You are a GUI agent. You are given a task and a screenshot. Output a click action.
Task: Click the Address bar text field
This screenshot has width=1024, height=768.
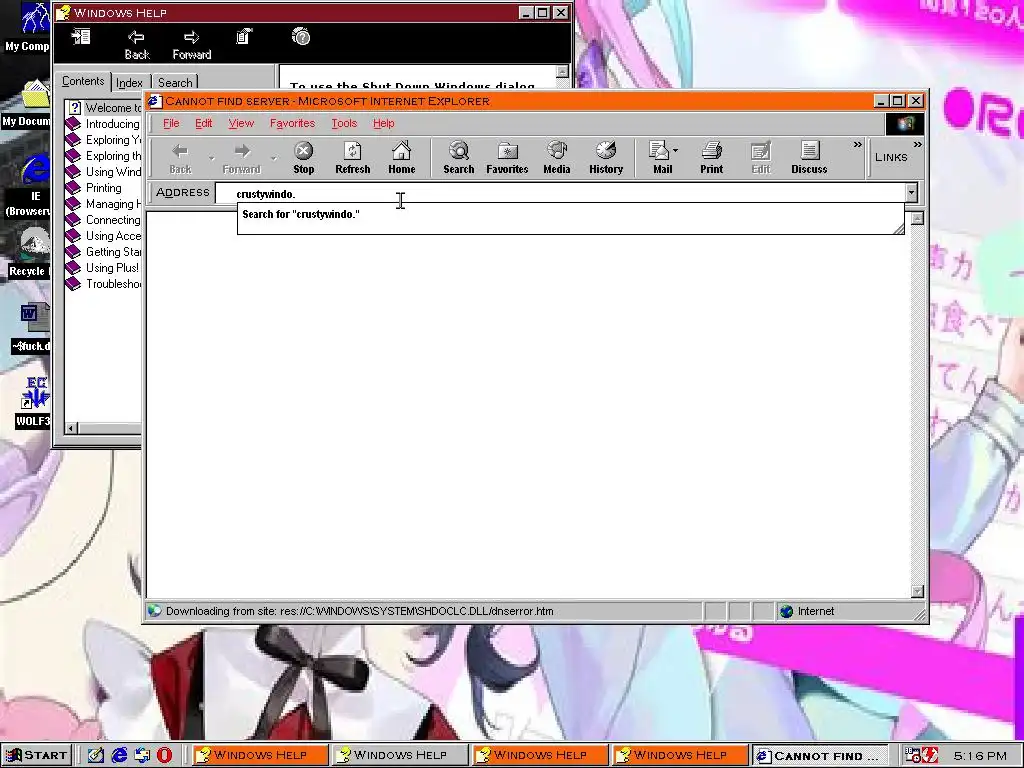(560, 193)
